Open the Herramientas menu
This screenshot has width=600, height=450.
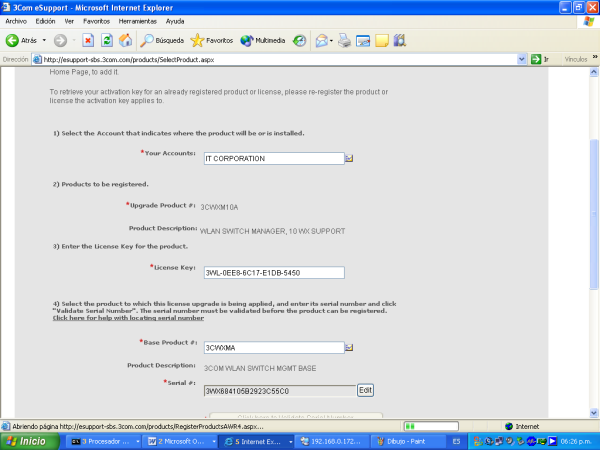click(x=138, y=21)
